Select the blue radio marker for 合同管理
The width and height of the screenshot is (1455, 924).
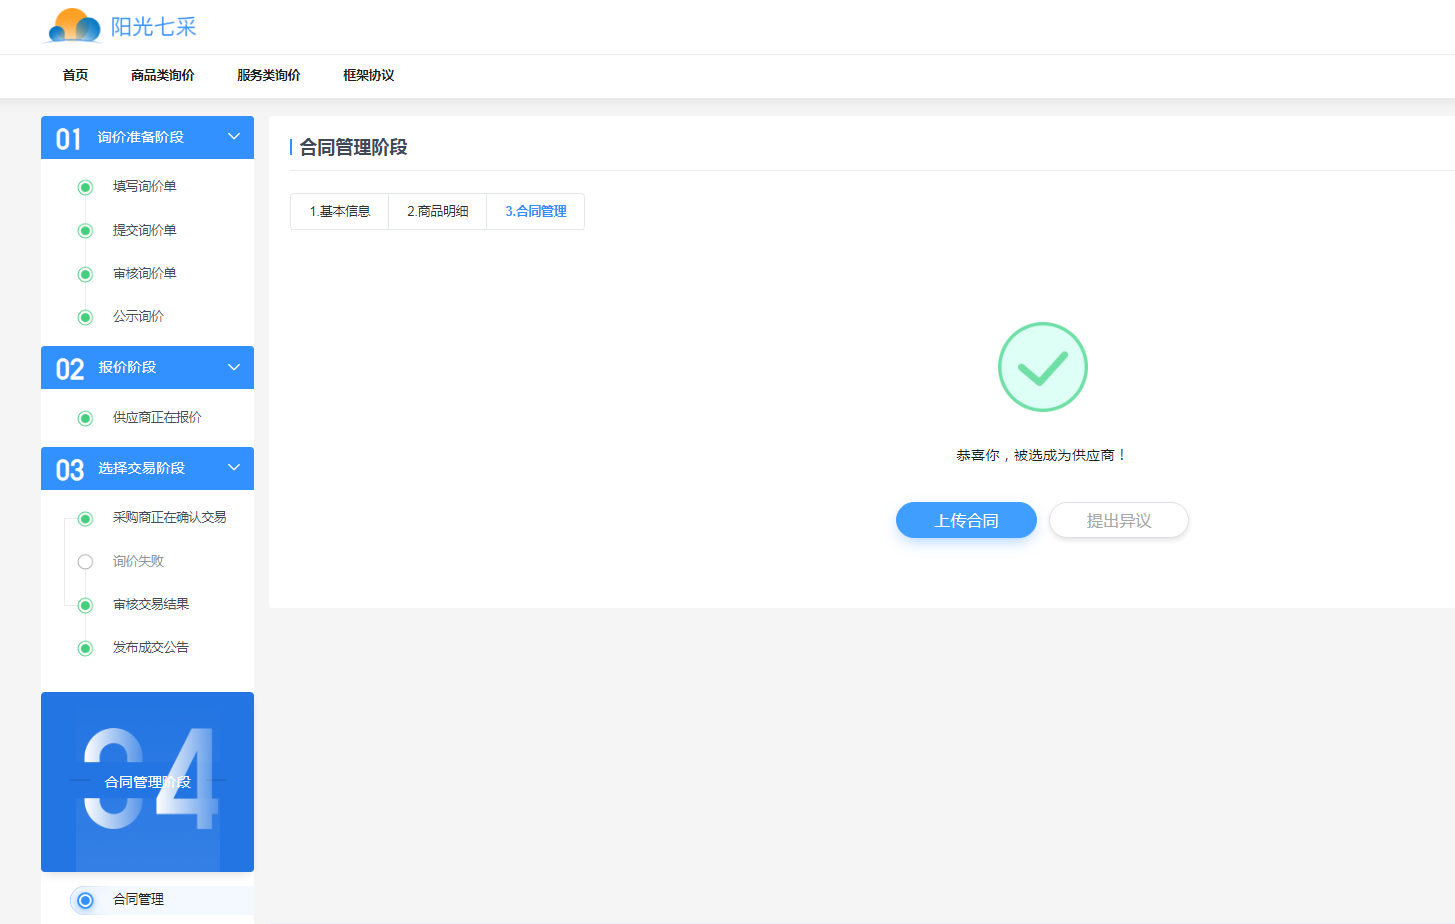pyautogui.click(x=85, y=900)
